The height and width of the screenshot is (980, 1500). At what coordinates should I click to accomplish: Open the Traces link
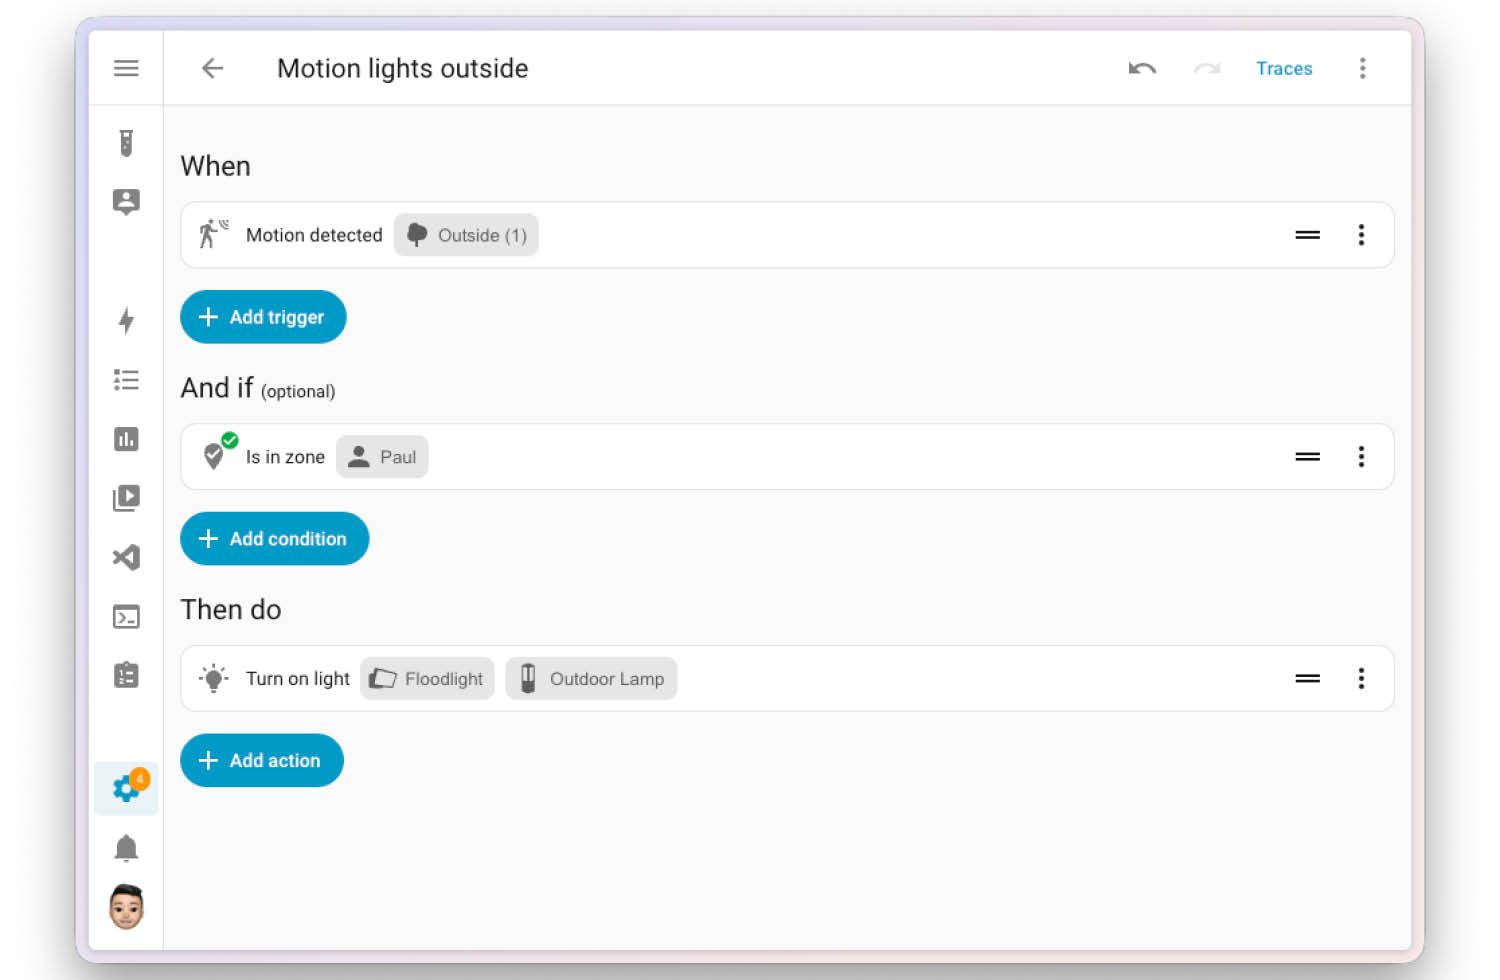tap(1284, 68)
